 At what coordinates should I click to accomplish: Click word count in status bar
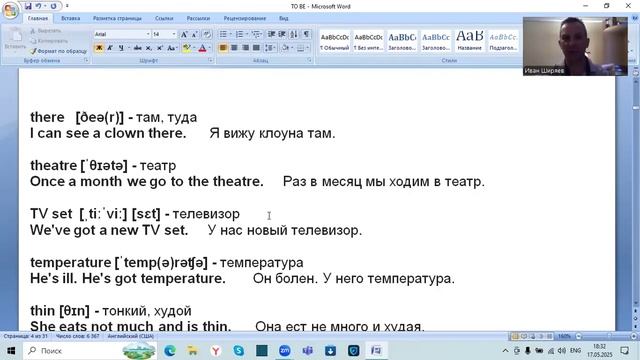tap(78, 336)
